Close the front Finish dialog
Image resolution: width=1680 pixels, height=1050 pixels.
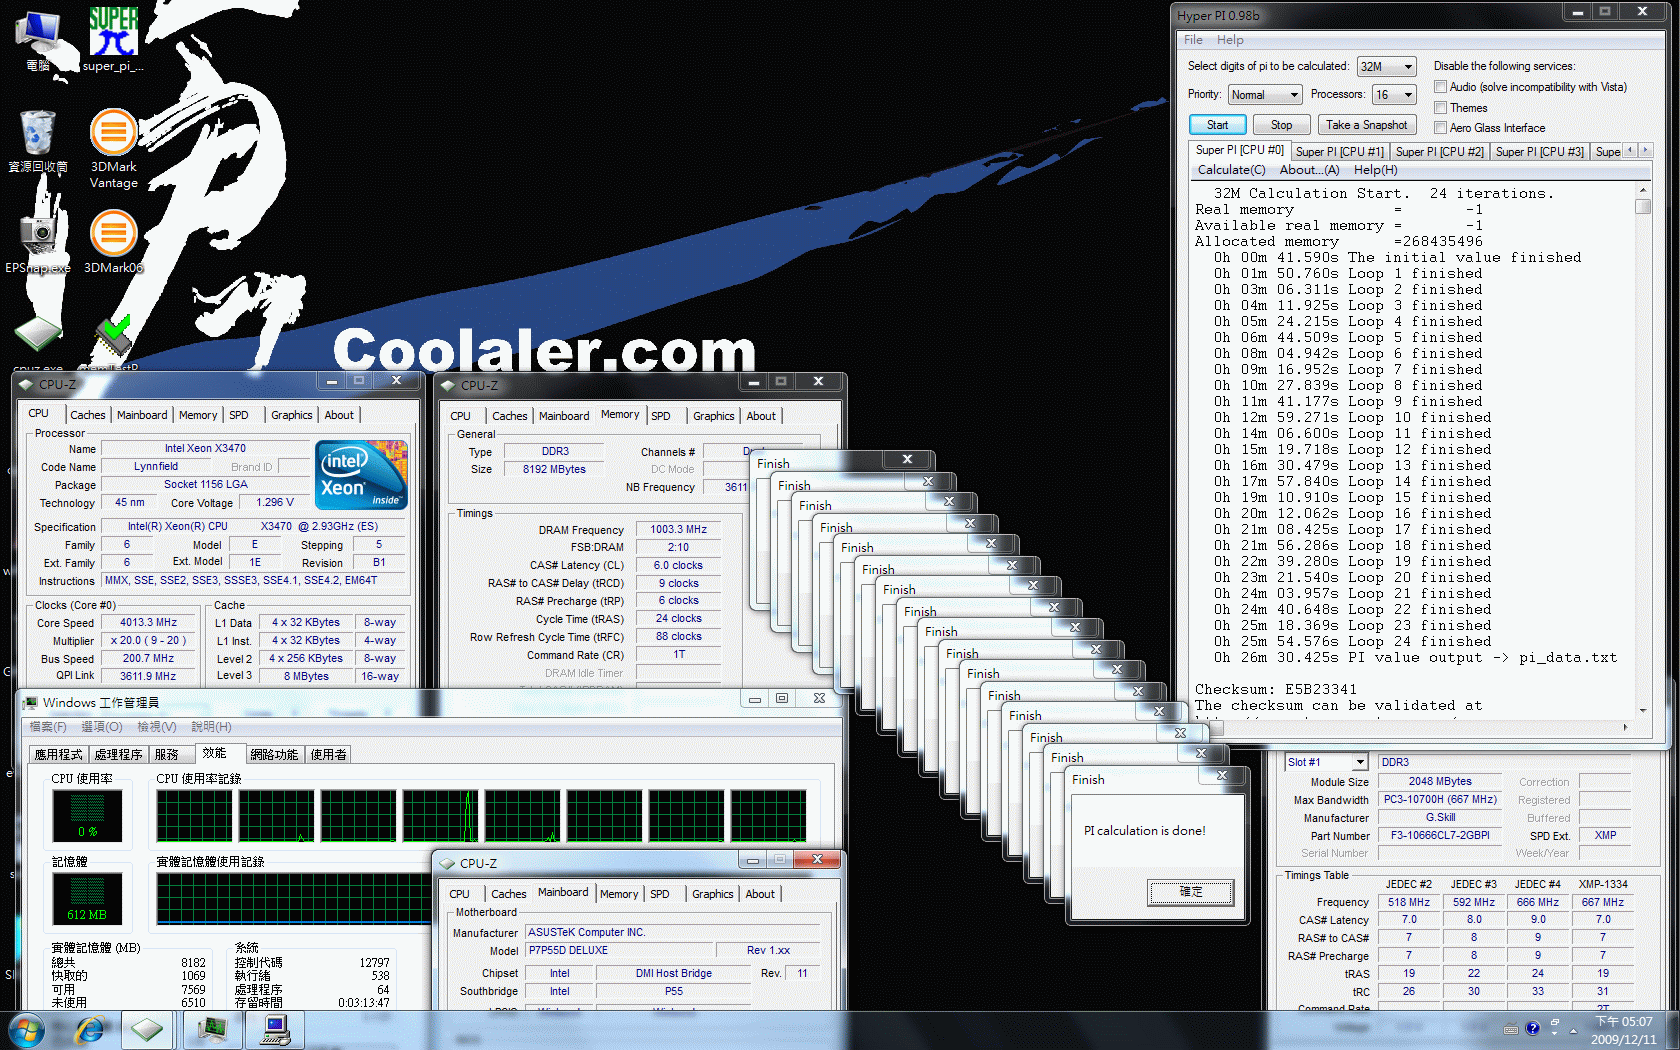[1222, 776]
